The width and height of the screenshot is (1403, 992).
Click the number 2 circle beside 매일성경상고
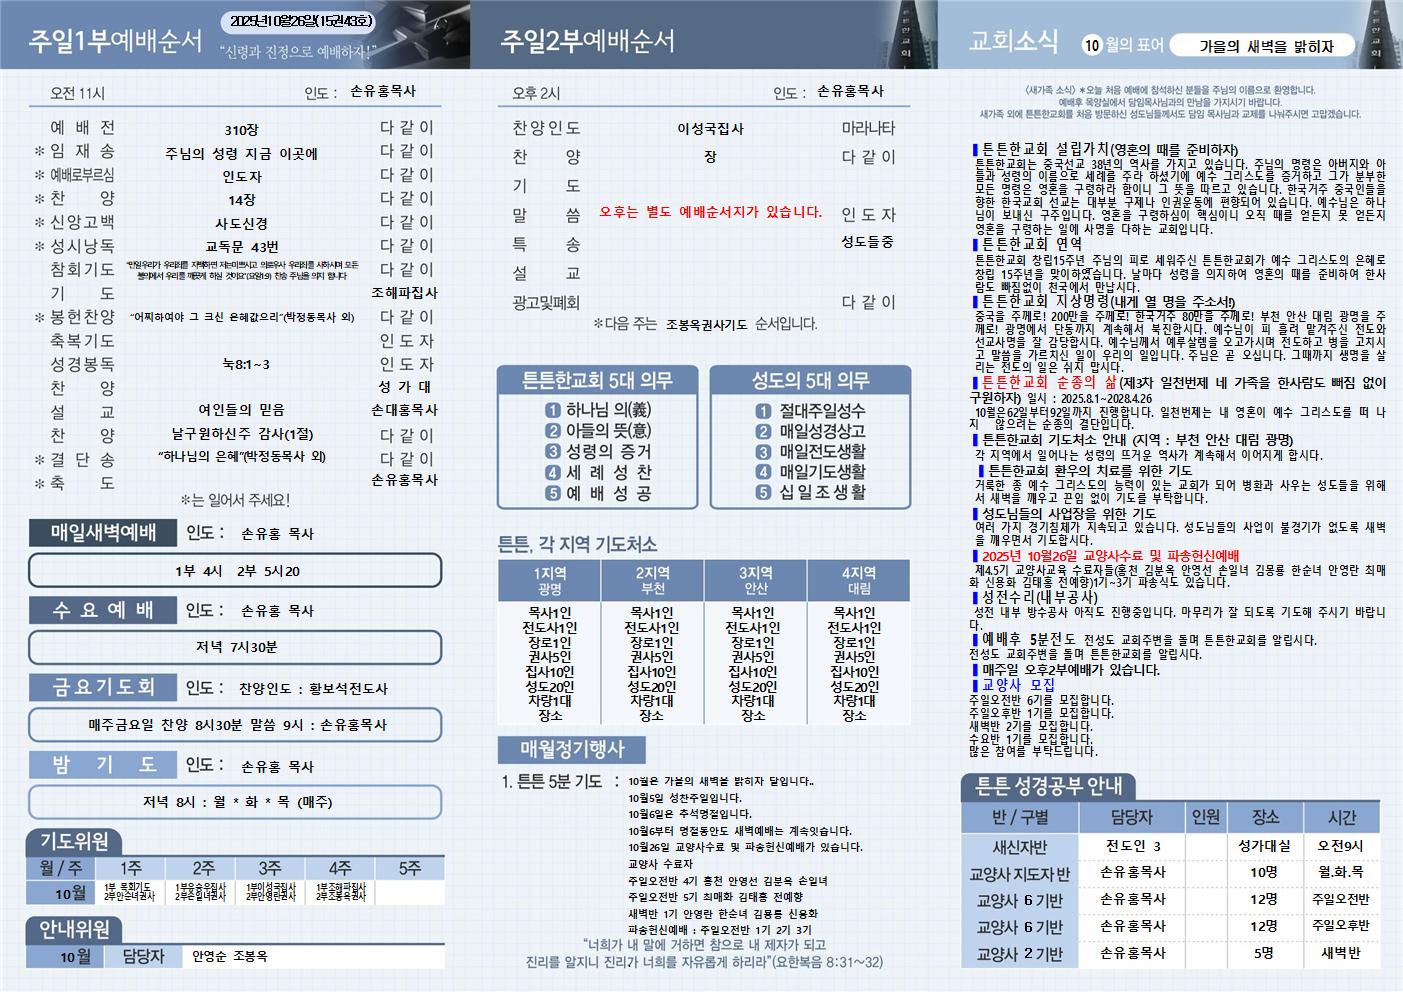click(763, 432)
